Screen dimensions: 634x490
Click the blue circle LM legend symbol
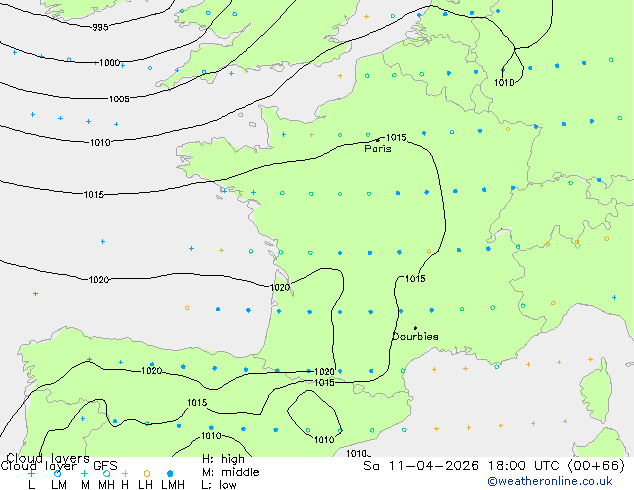coord(57,473)
